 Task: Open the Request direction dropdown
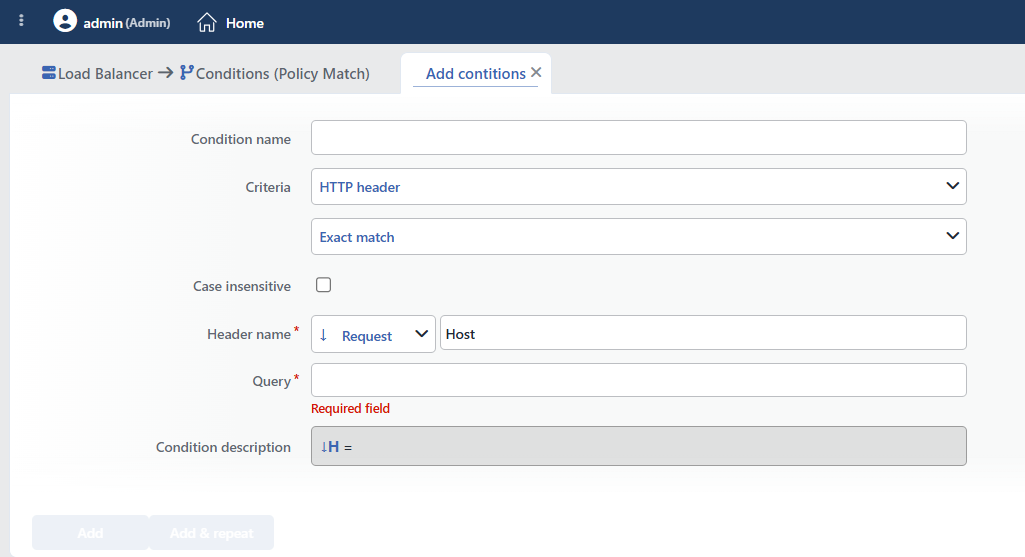[373, 334]
